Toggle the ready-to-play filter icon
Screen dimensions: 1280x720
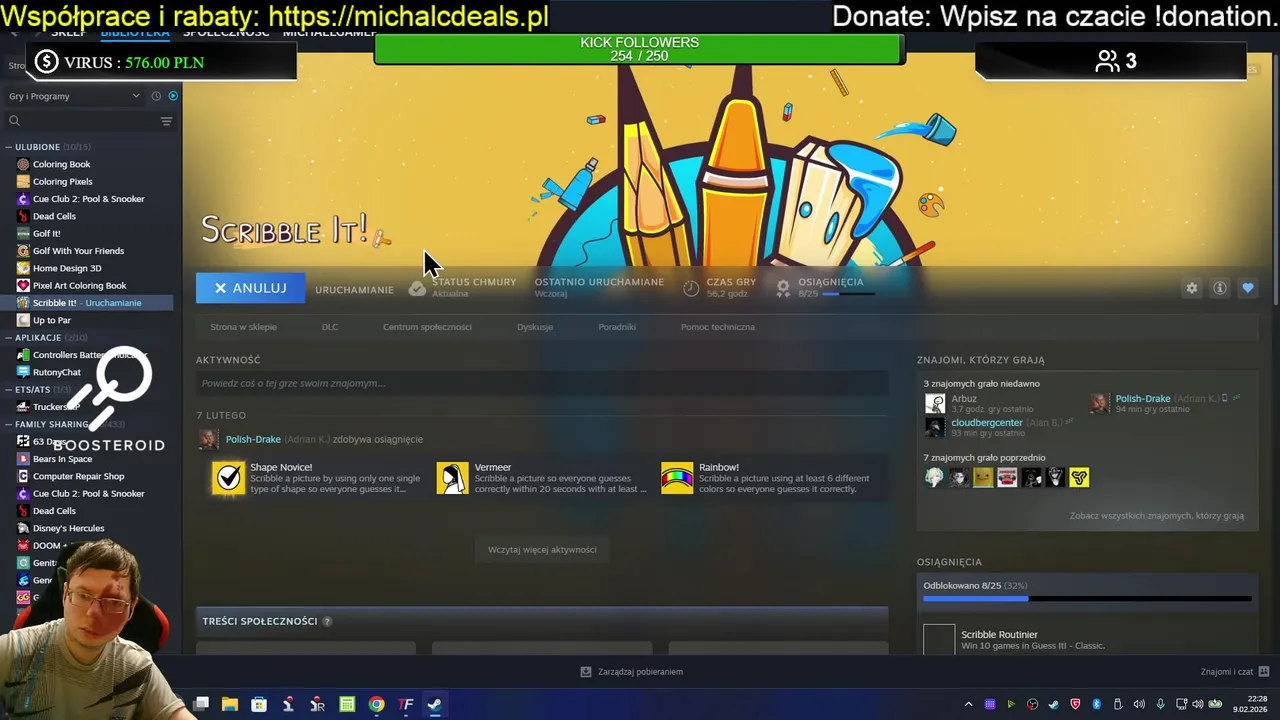[x=173, y=96]
